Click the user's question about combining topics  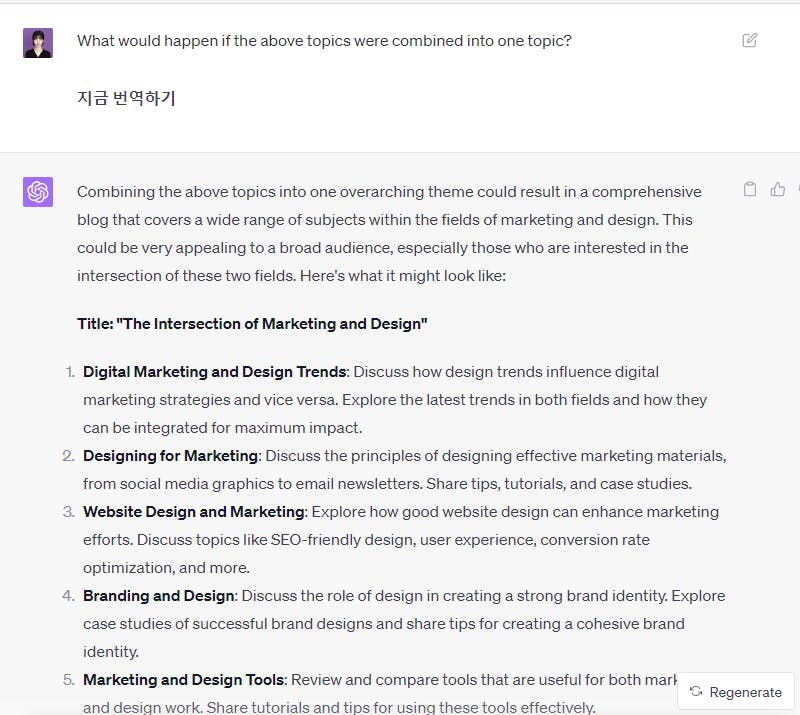point(324,41)
